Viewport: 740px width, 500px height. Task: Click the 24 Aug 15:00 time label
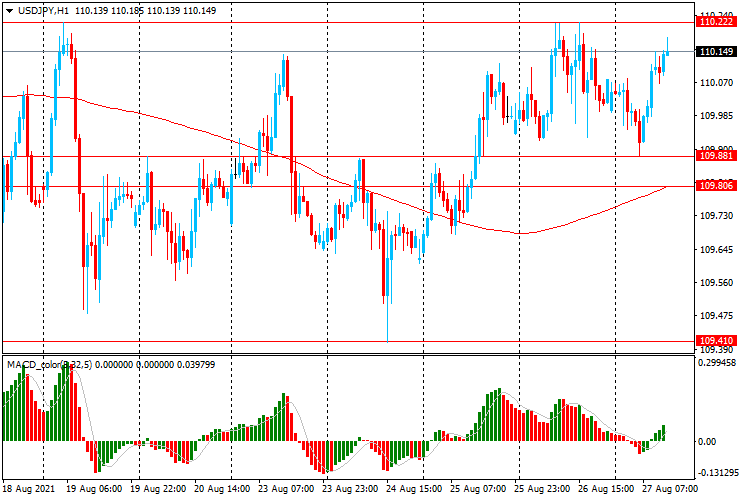(414, 488)
